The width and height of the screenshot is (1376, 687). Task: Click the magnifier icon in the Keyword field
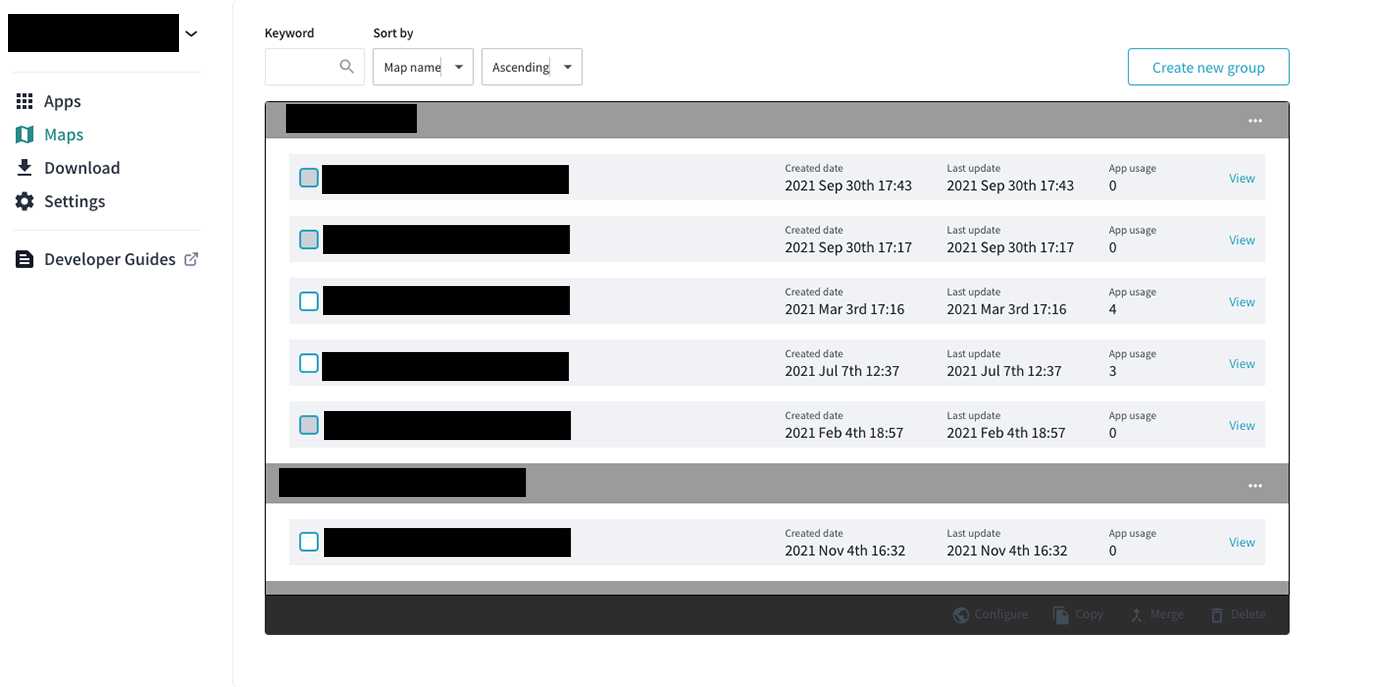coord(346,66)
